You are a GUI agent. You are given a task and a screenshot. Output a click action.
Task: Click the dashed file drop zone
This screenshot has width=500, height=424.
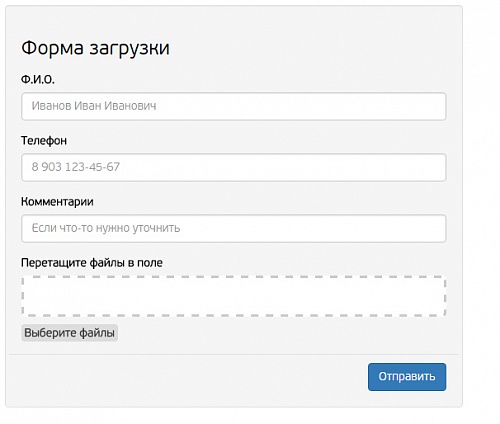point(234,296)
